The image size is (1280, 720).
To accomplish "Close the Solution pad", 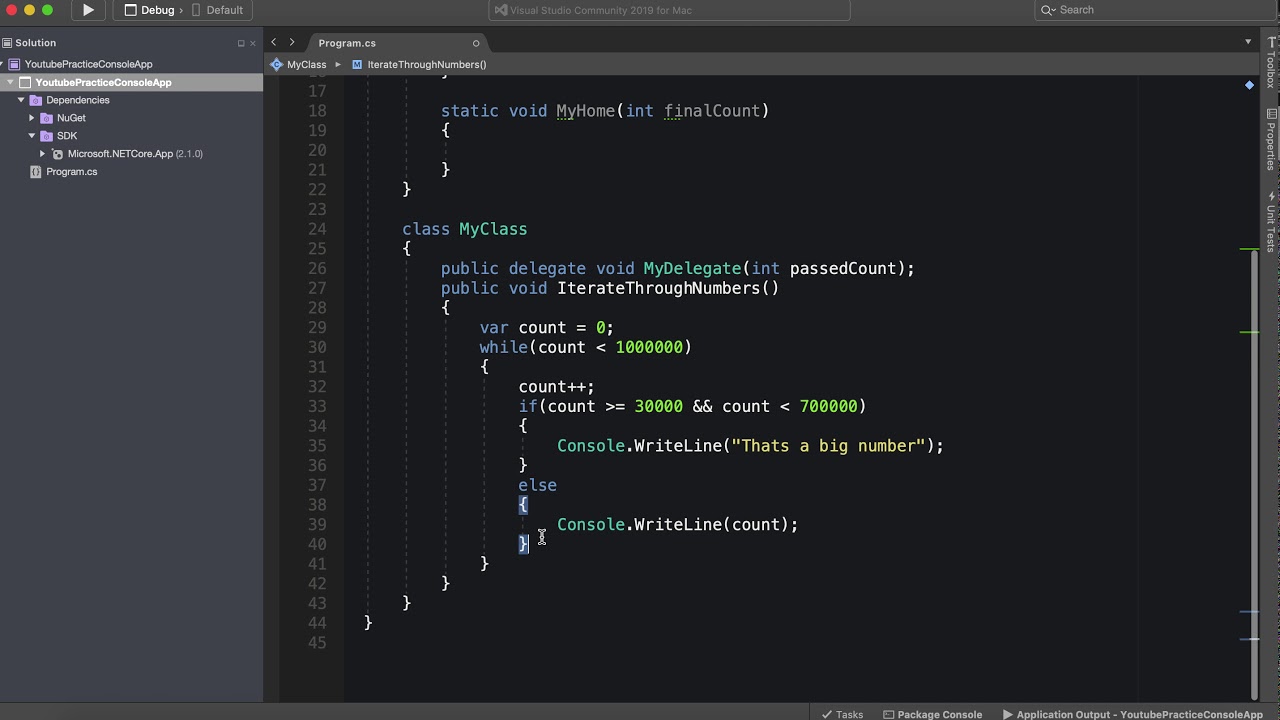I will [252, 43].
